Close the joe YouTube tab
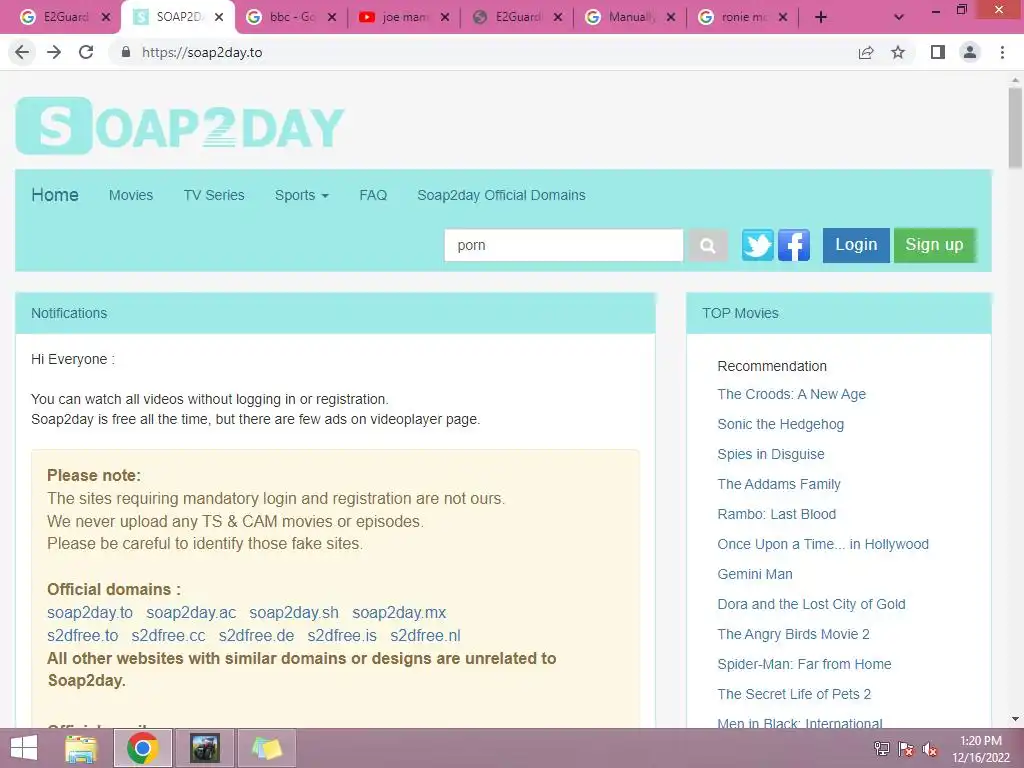Image resolution: width=1024 pixels, height=768 pixels. 445,18
